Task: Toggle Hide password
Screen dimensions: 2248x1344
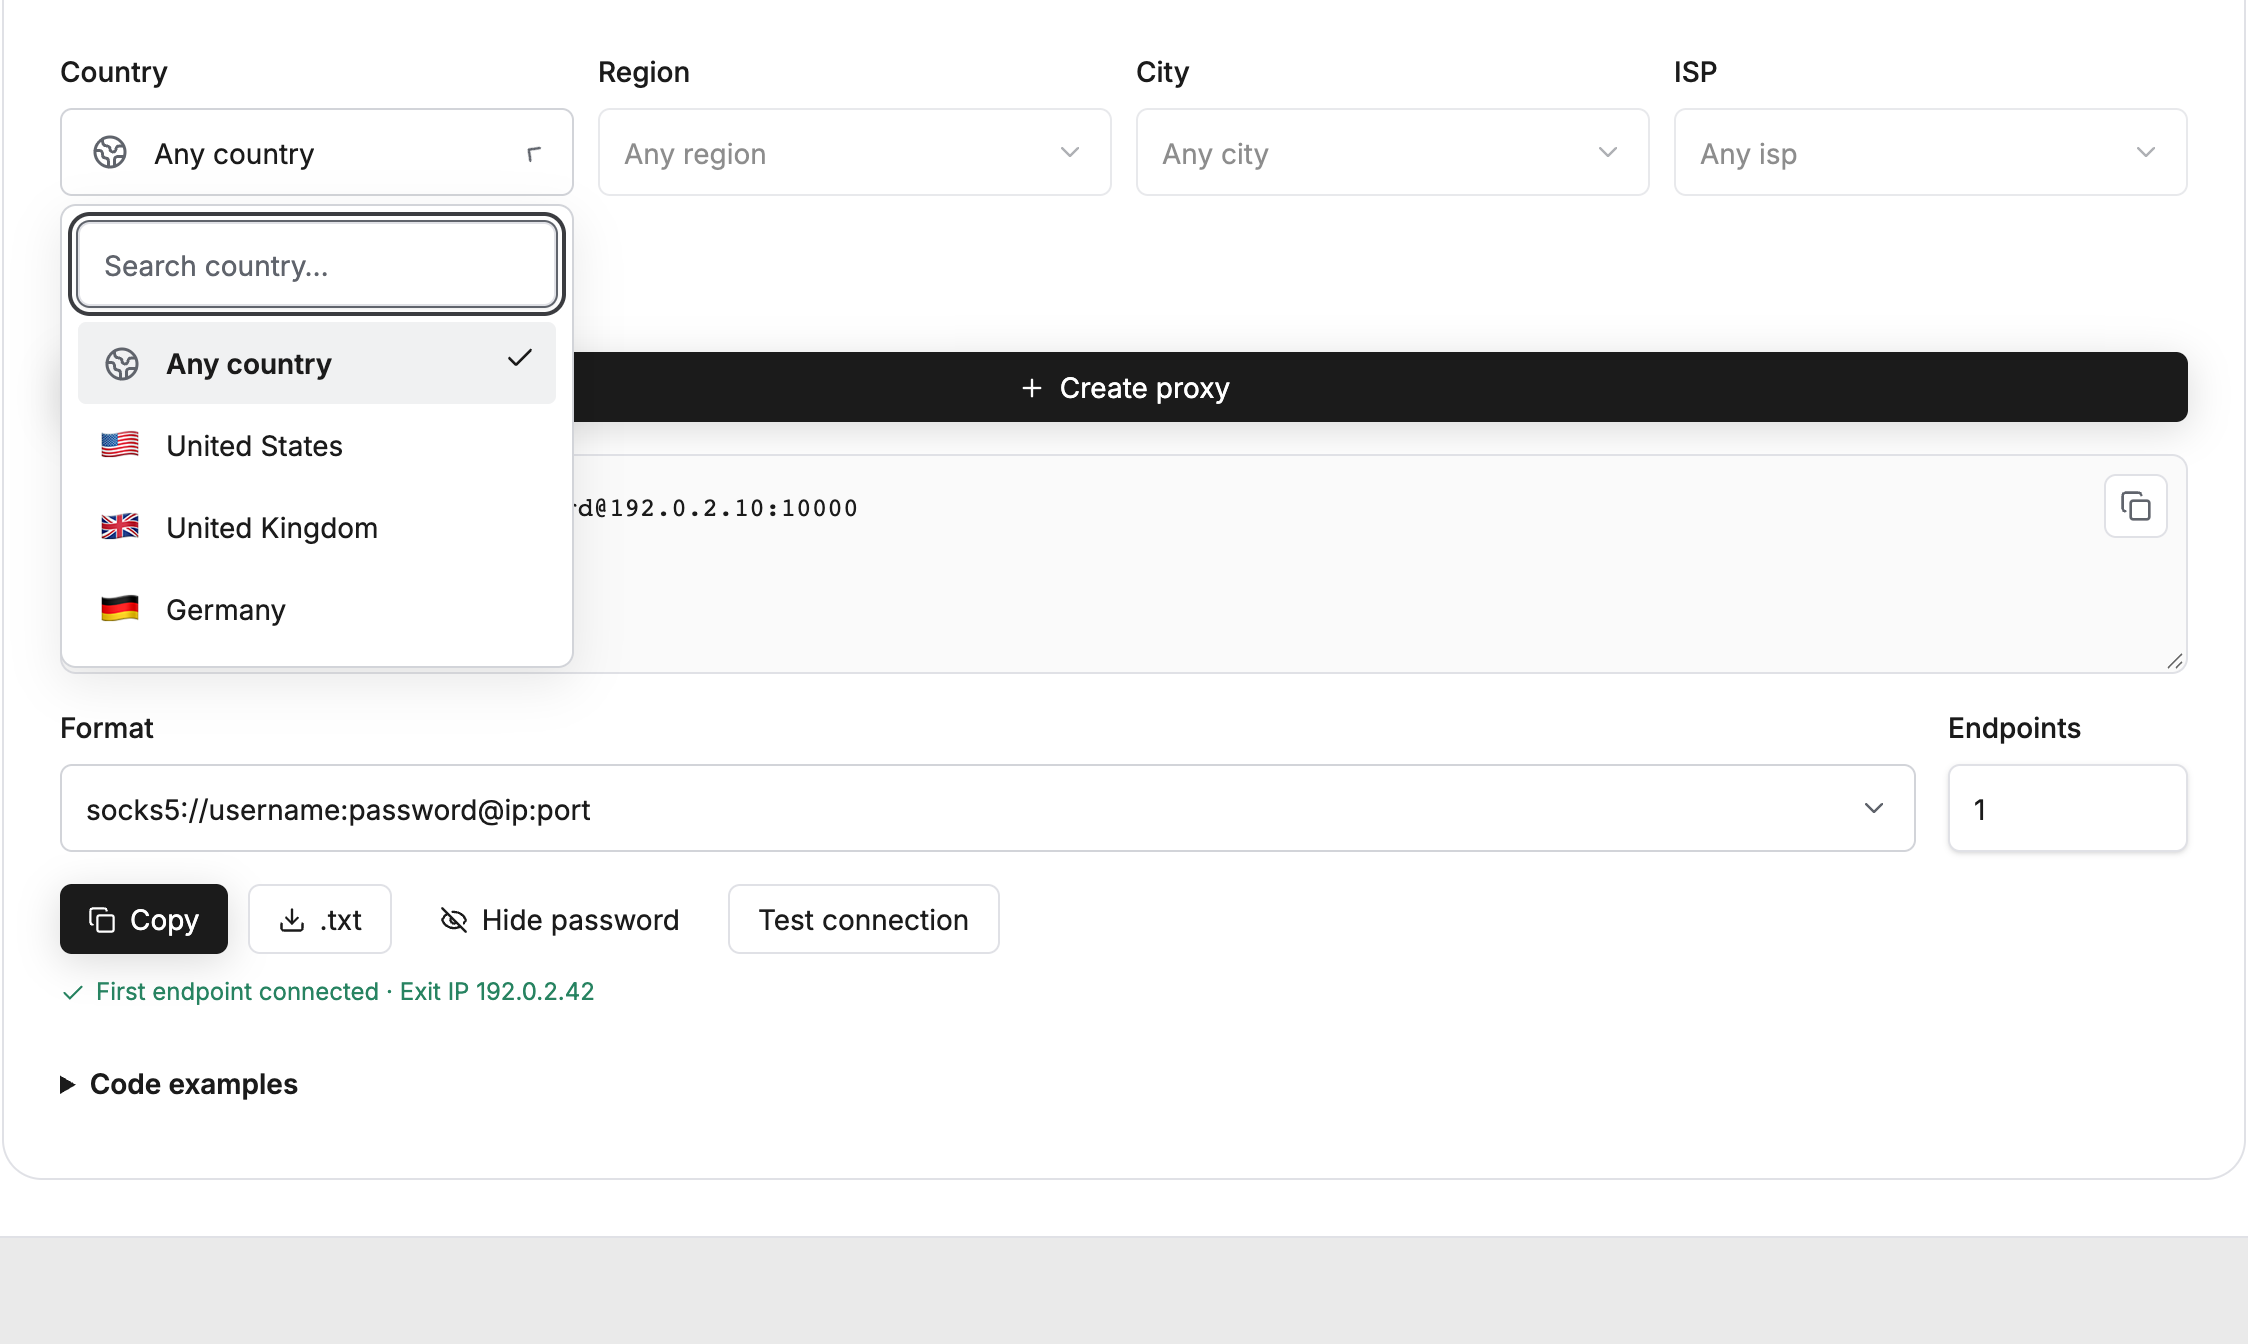Action: tap(560, 919)
